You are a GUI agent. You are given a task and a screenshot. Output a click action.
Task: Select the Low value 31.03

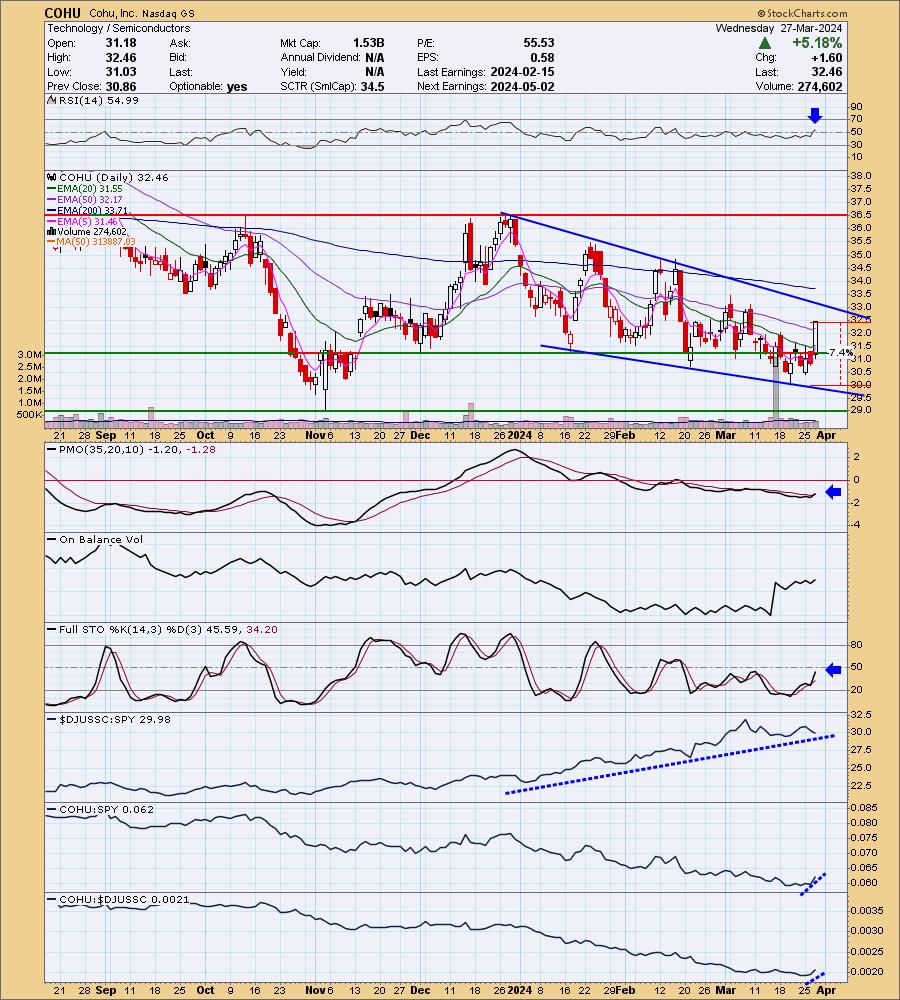[x=121, y=72]
